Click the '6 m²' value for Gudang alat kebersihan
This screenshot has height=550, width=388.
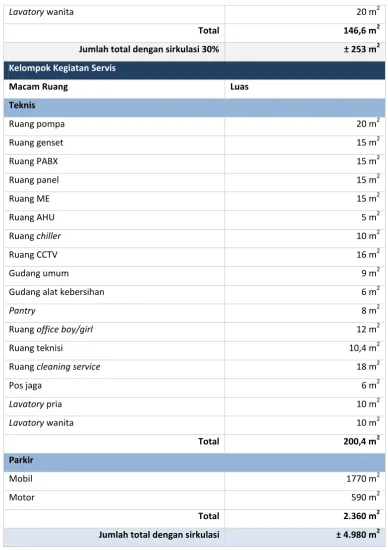coord(370,291)
